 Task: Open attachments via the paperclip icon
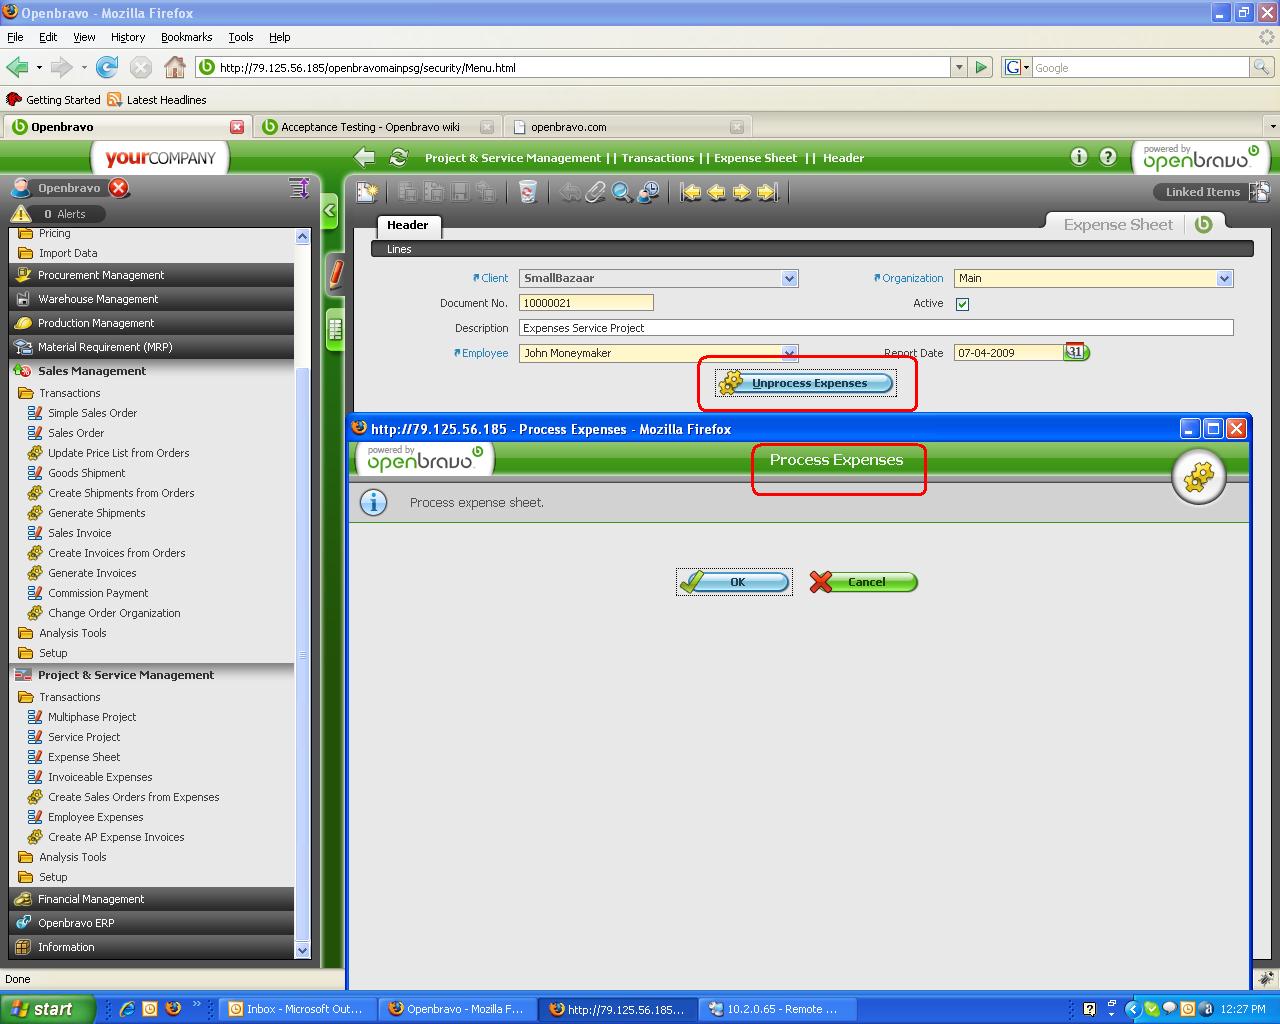click(596, 192)
